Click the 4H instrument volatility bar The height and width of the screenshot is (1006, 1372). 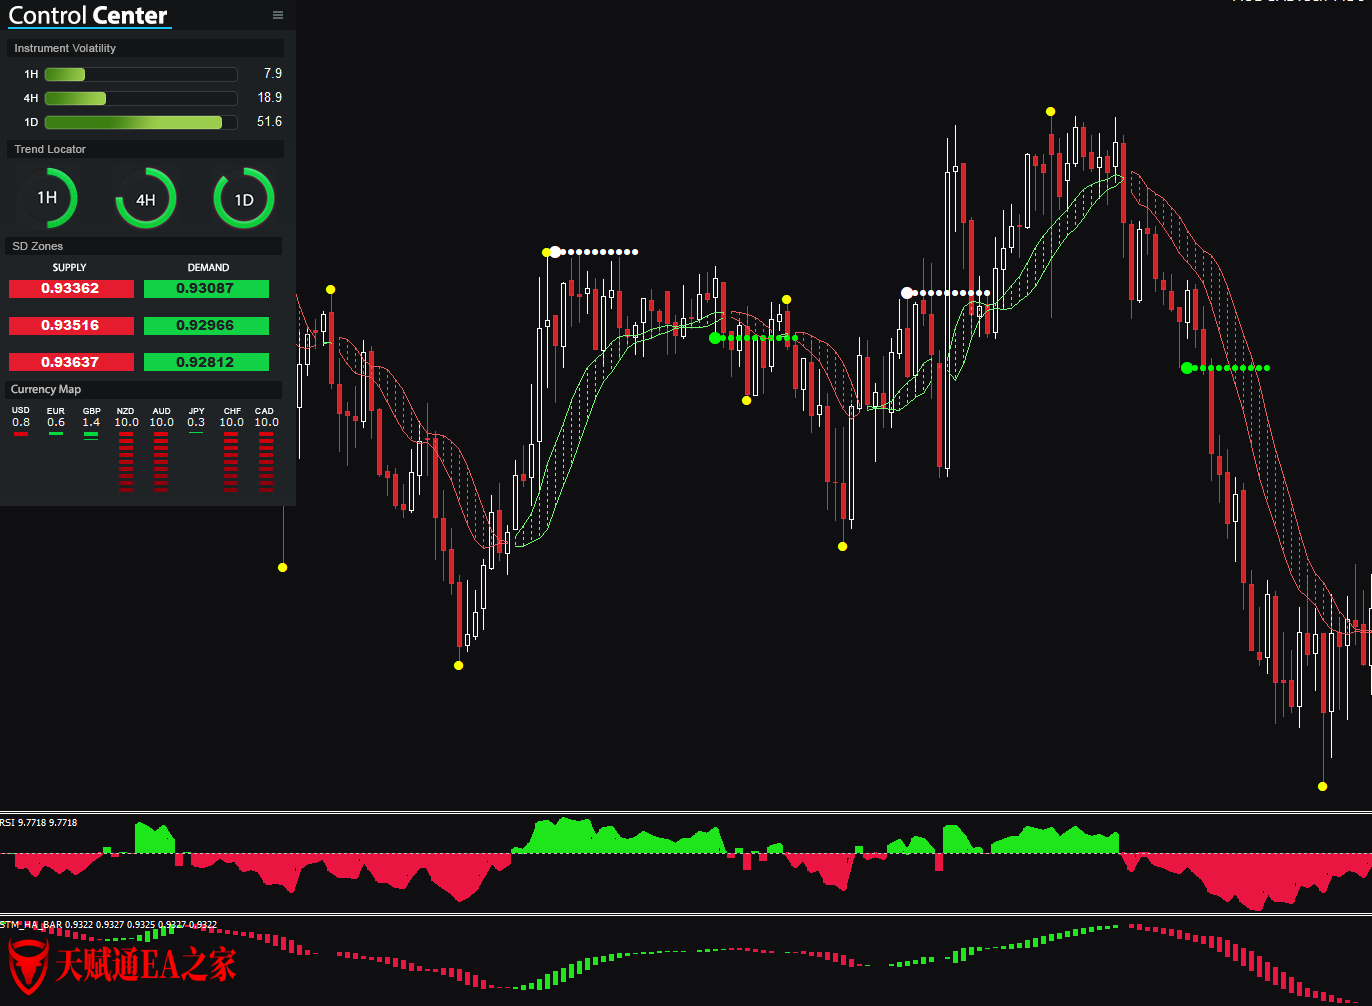(141, 98)
